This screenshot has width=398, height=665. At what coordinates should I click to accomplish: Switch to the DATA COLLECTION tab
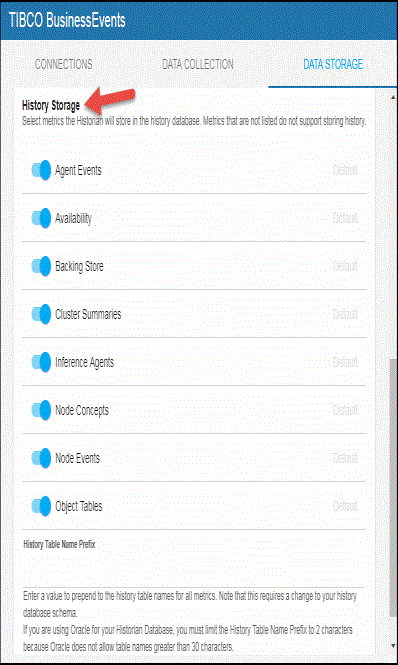198,64
